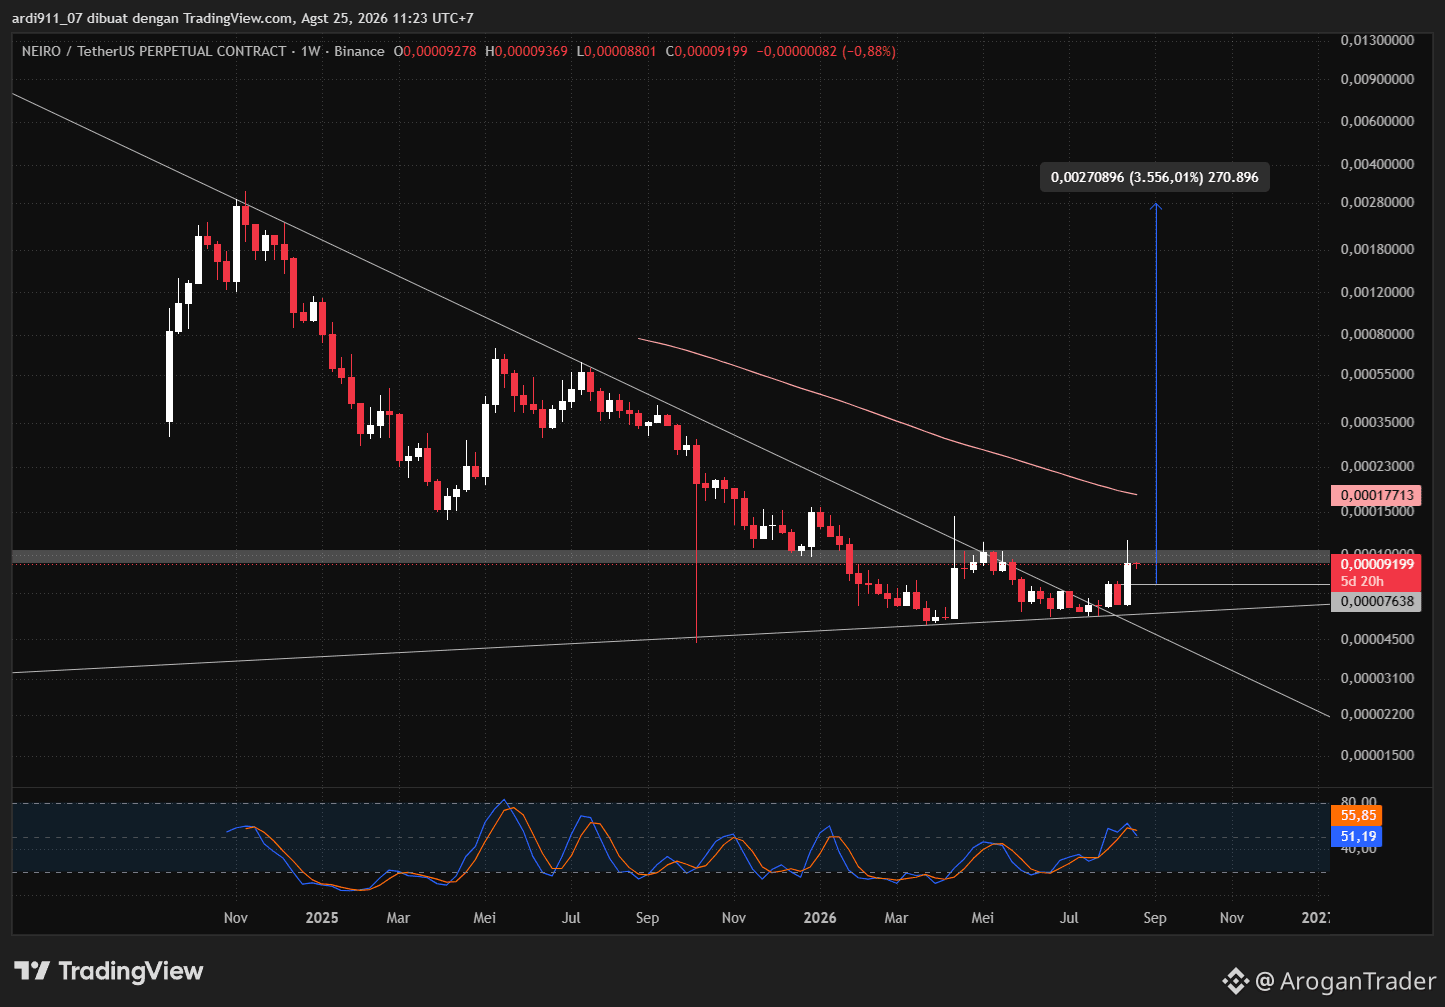Click the blue stochastic value 51,19
The image size is (1445, 1007).
pos(1358,836)
